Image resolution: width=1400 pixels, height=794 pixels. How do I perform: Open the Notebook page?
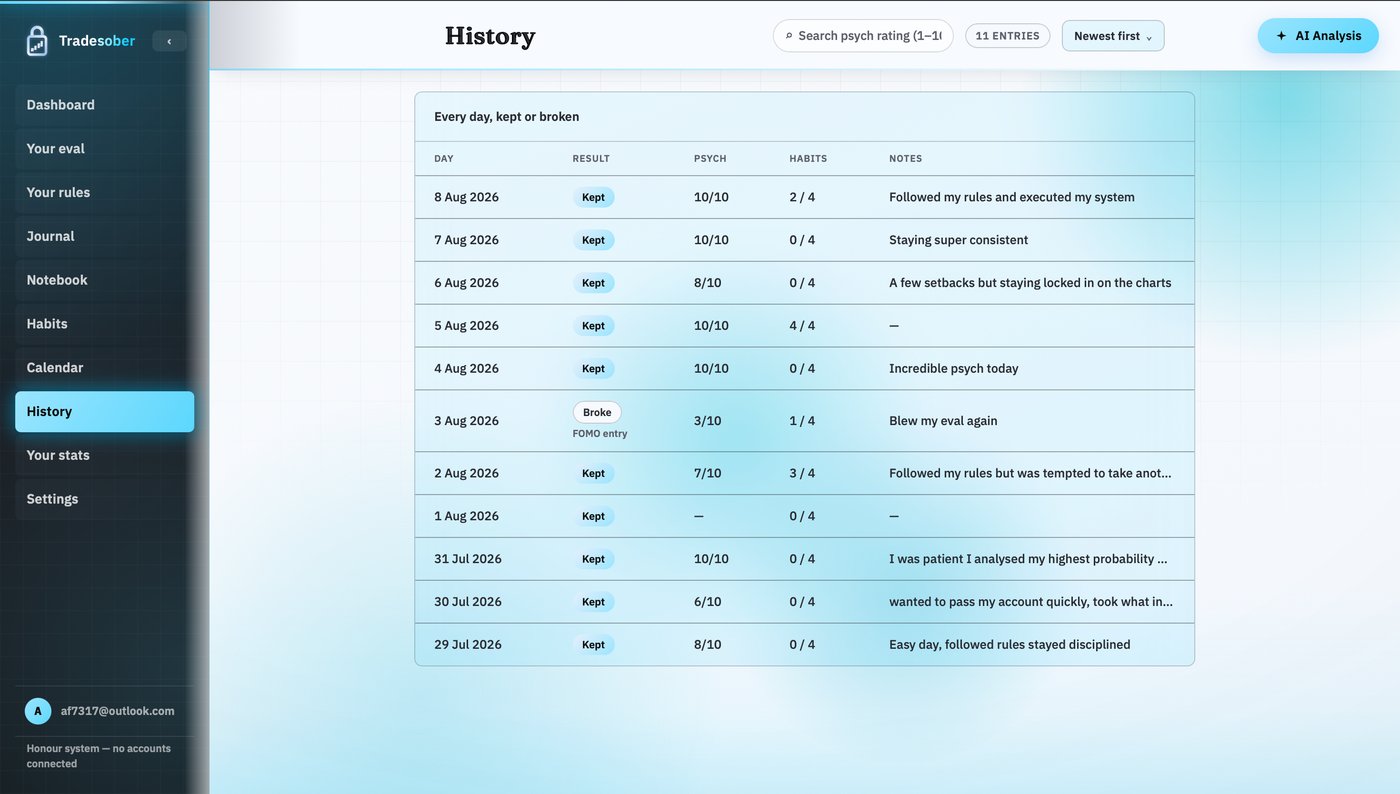(x=105, y=280)
